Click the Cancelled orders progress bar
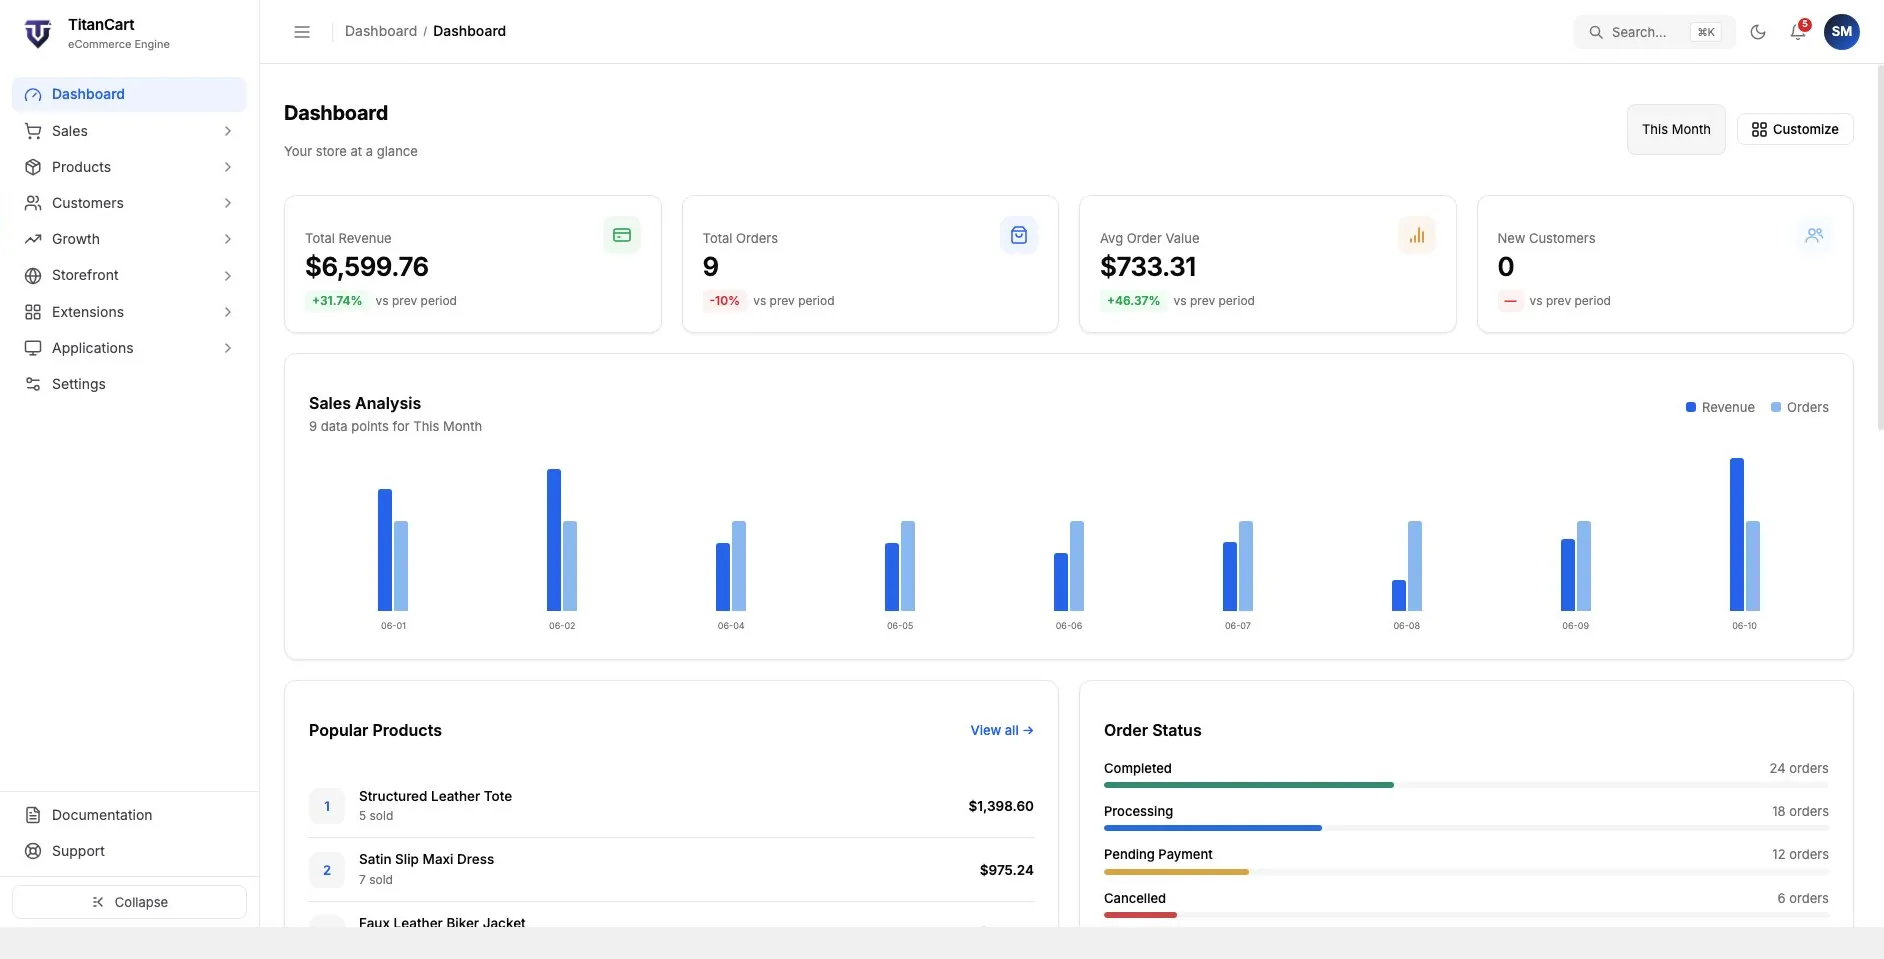 1466,915
